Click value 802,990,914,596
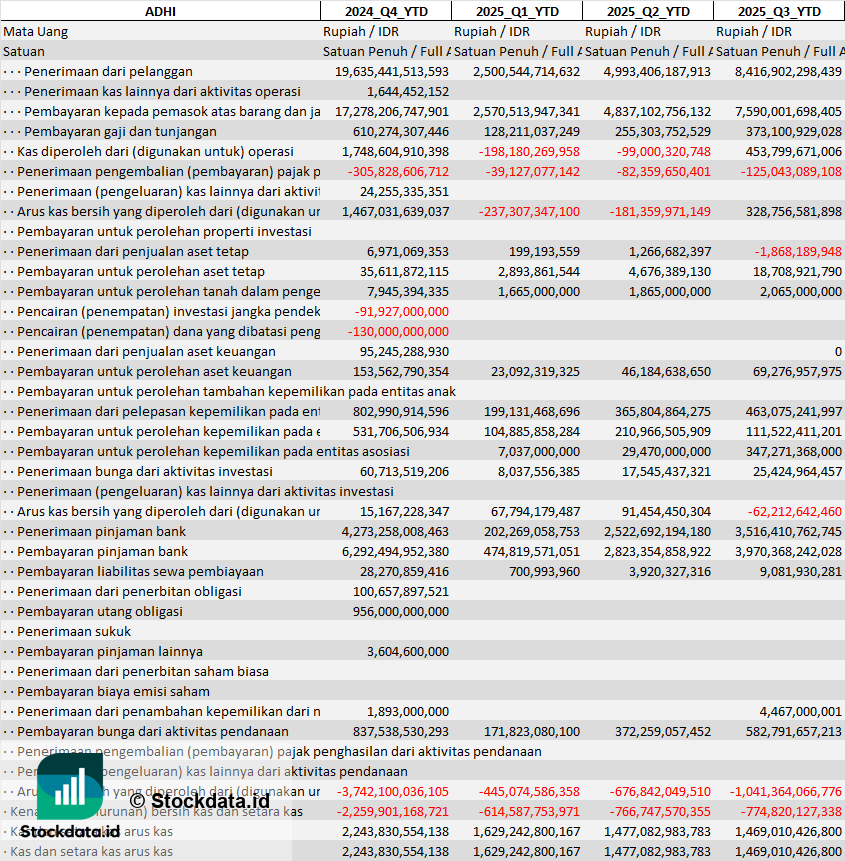 (401, 411)
